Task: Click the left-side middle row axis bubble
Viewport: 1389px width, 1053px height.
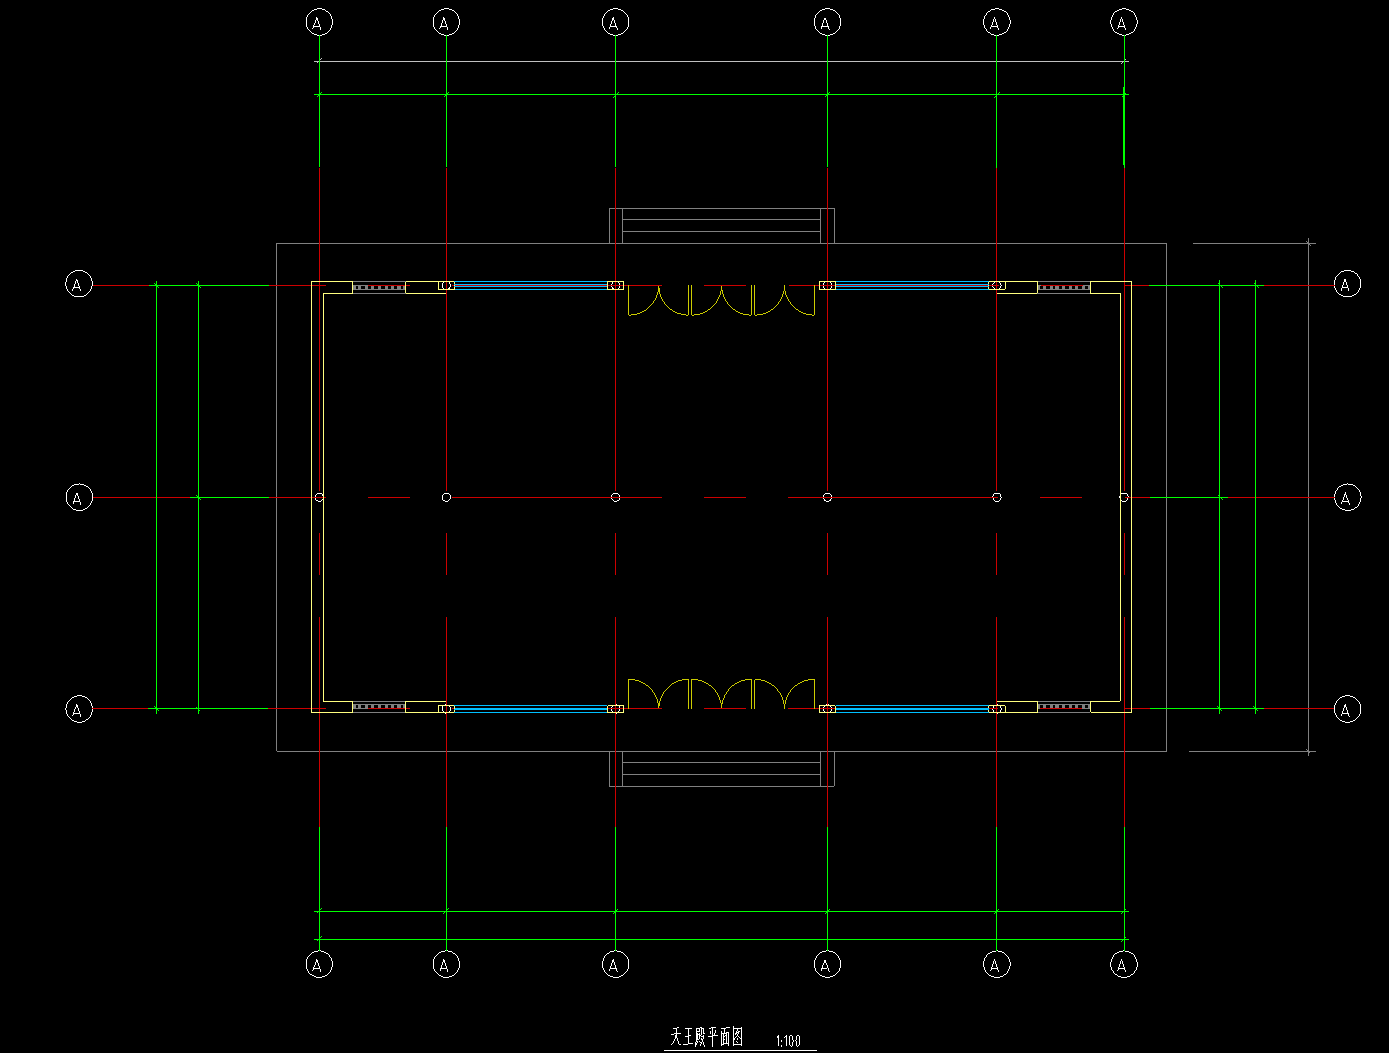Action: click(x=79, y=497)
